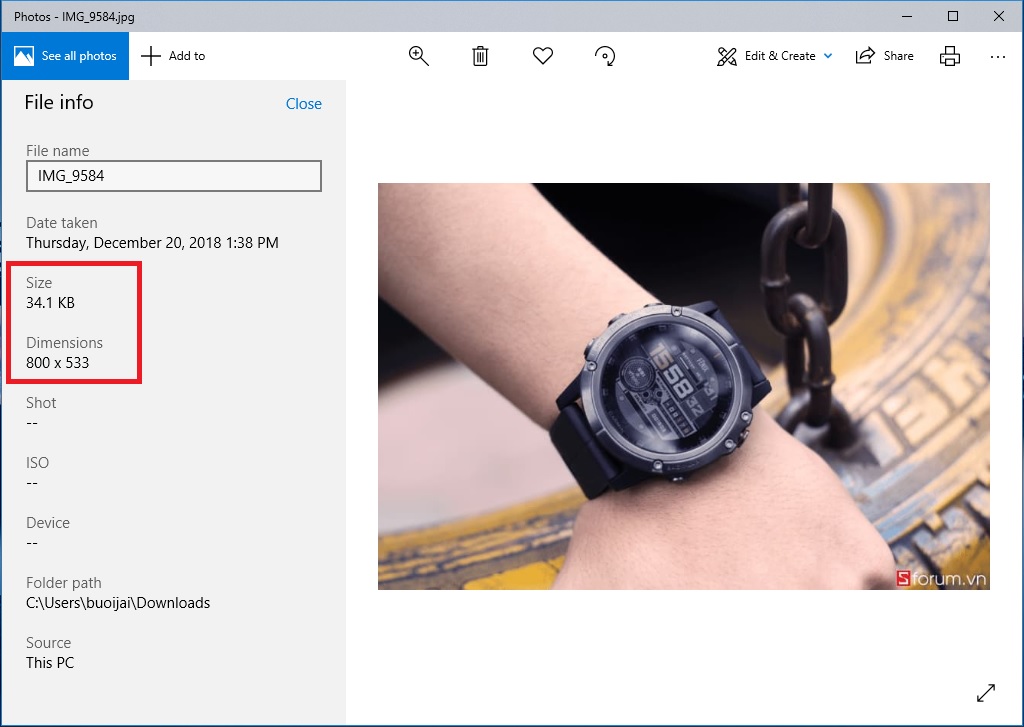Viewport: 1024px width, 727px height.
Task: Open the Share option in the toolbar
Action: tap(885, 56)
